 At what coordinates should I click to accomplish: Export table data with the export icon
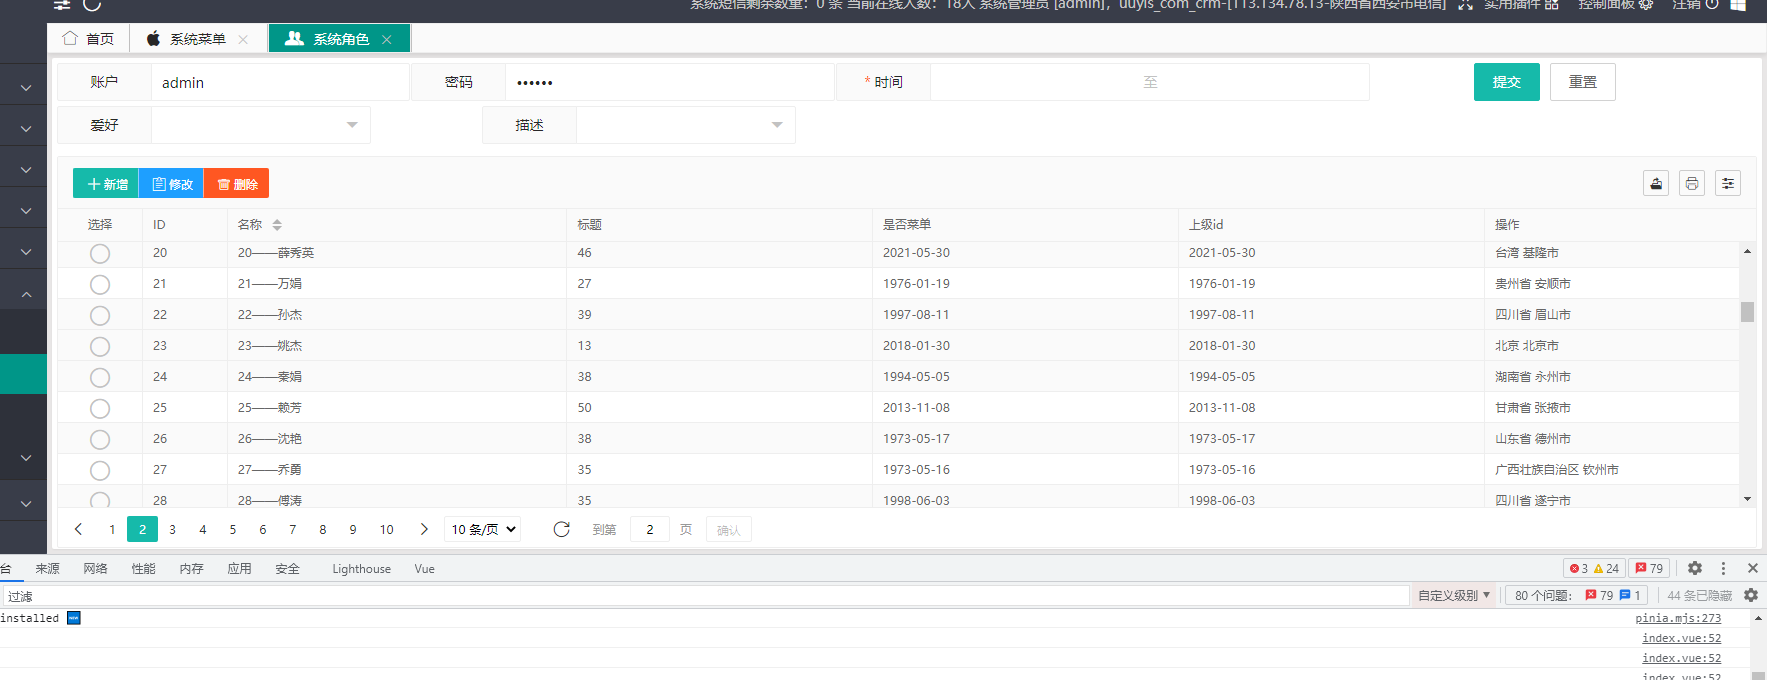click(1656, 183)
